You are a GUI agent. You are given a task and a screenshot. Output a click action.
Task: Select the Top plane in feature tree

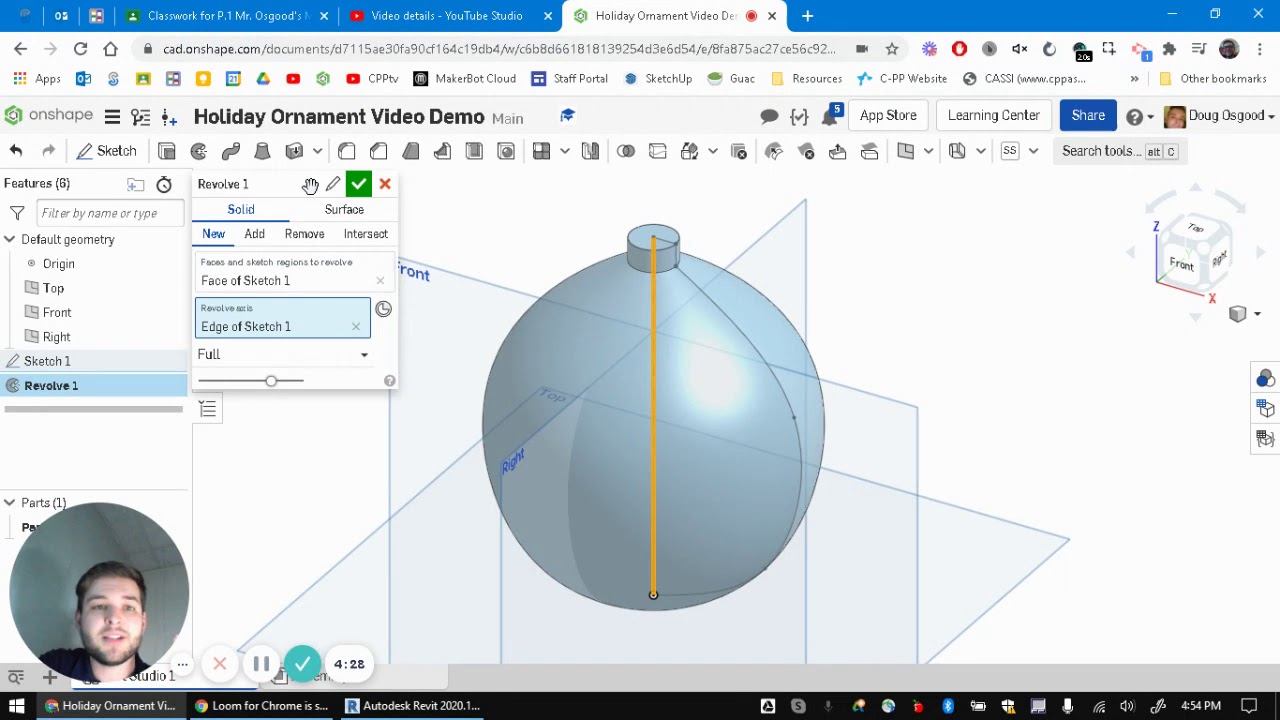53,288
